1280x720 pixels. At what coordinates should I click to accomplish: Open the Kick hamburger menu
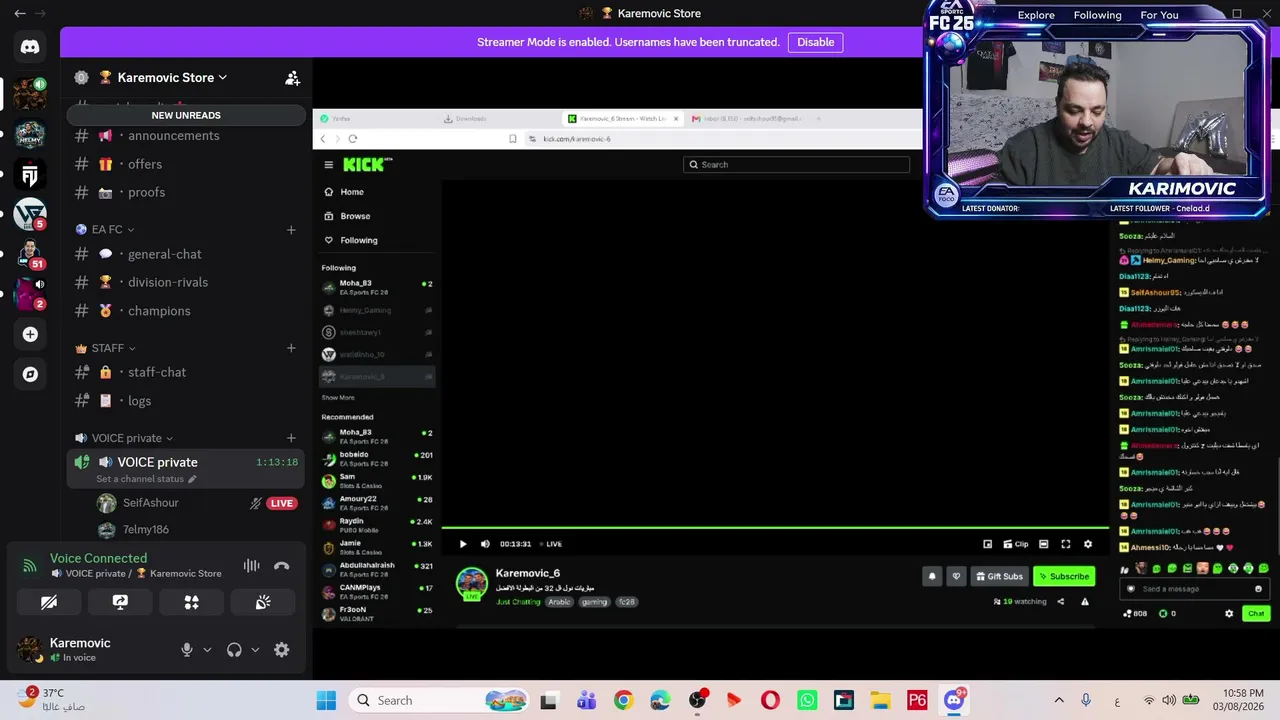click(x=328, y=165)
